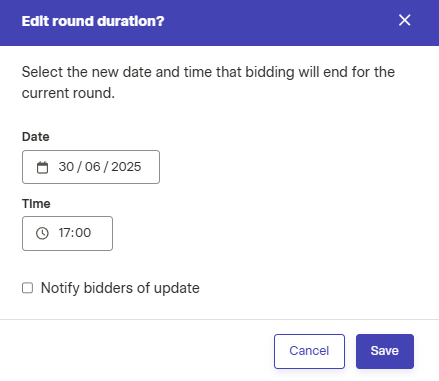The width and height of the screenshot is (439, 381).
Task: Click the clock icon in Time field
Action: [42, 233]
